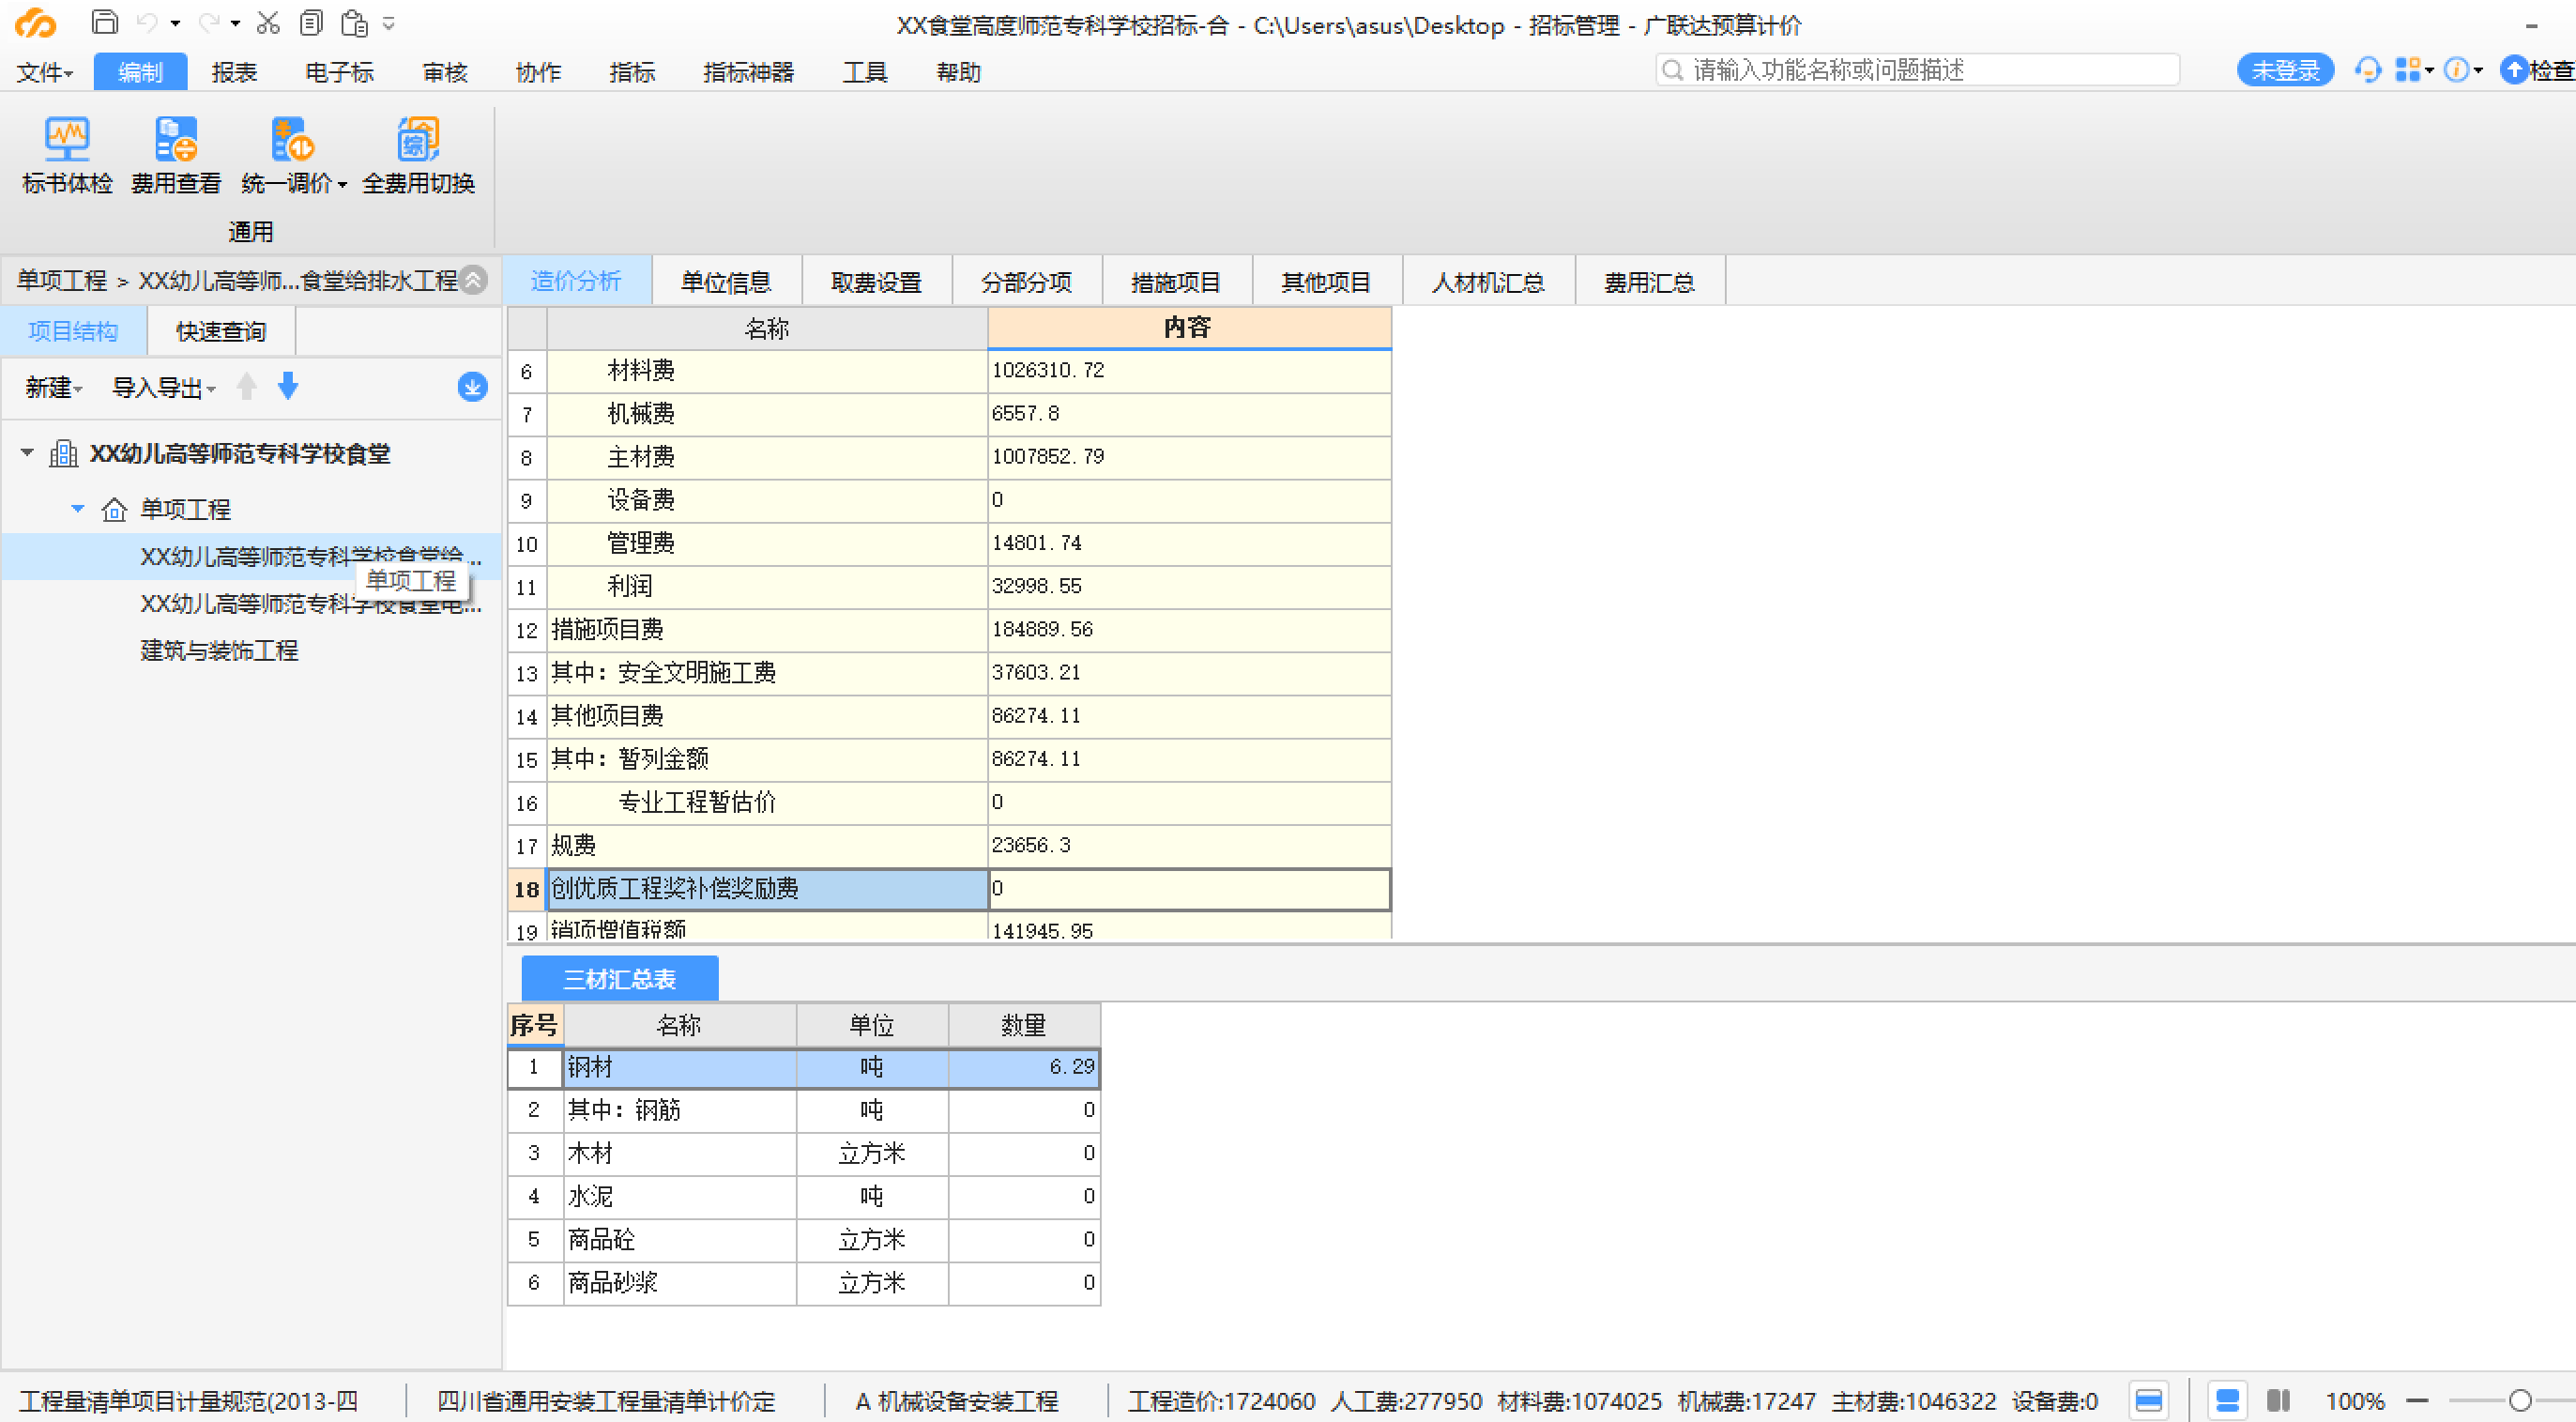Click the customer service headset icon
The width and height of the screenshot is (2576, 1422).
click(2367, 70)
